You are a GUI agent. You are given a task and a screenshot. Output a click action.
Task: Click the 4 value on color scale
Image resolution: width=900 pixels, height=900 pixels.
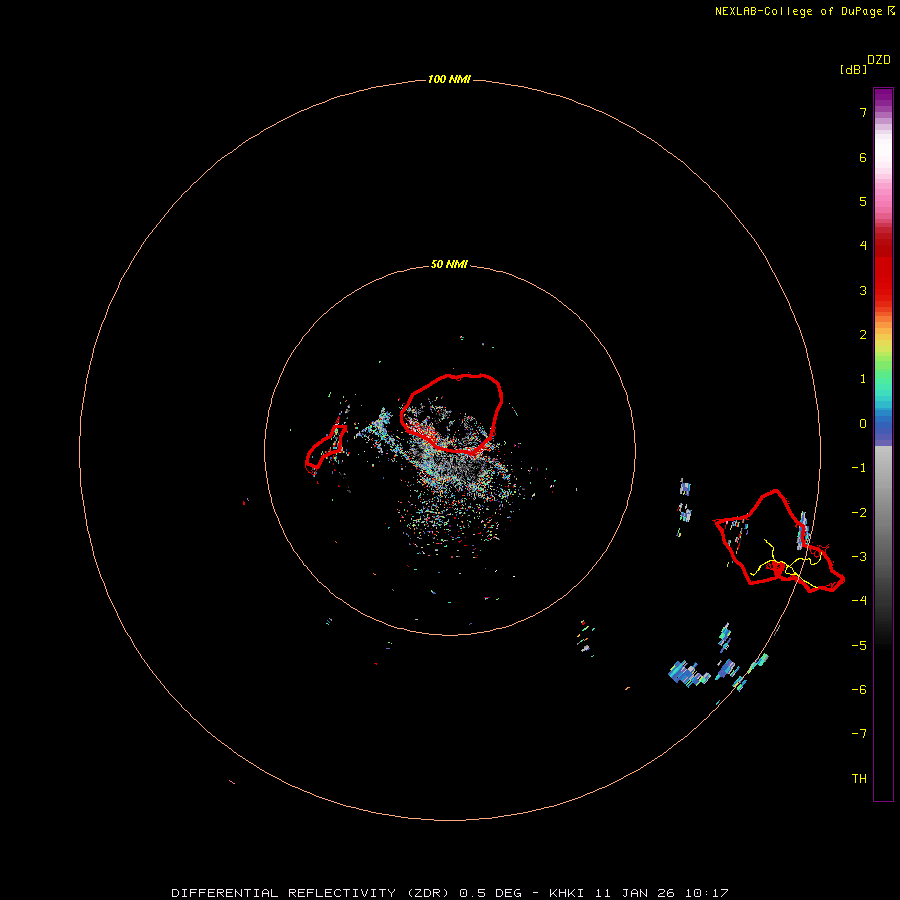863,246
